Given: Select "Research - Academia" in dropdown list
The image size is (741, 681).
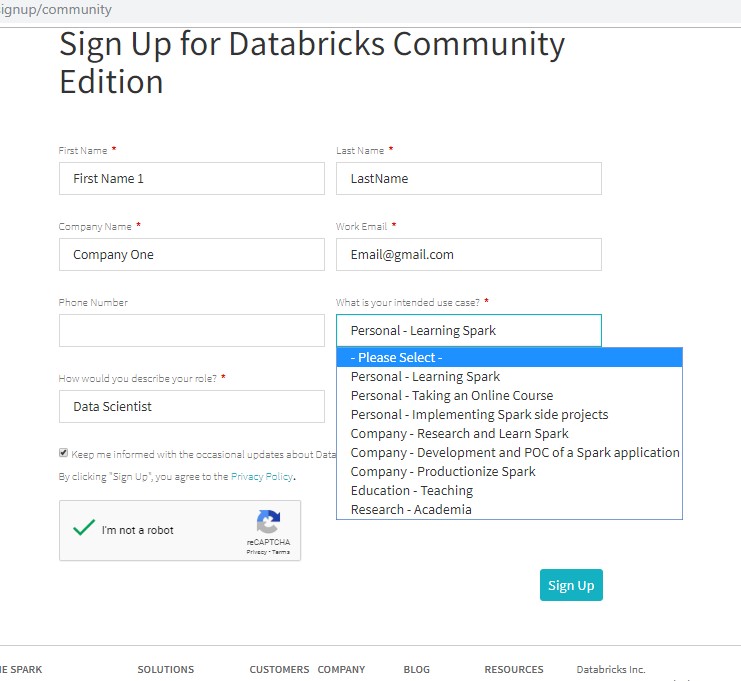Looking at the screenshot, I should pos(411,510).
